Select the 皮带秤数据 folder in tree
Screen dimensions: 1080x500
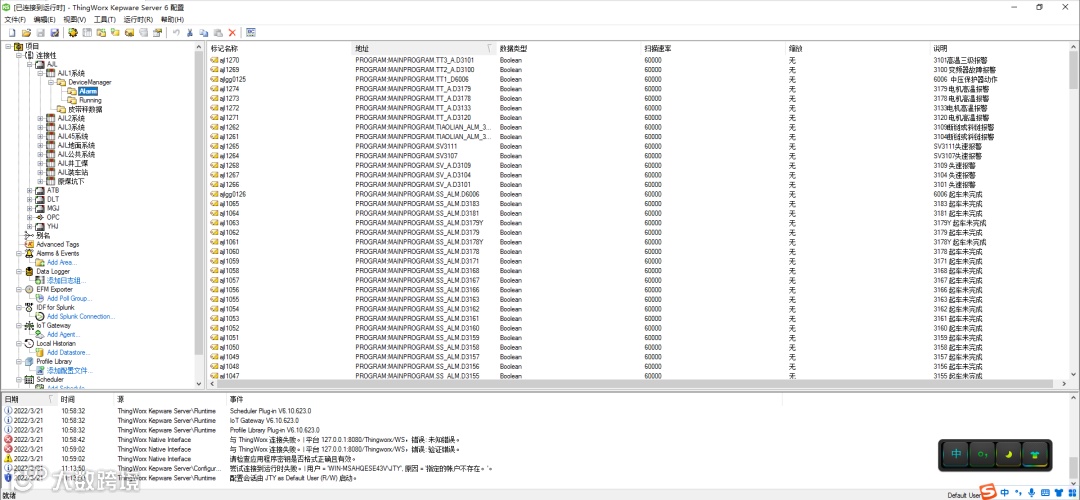[x=85, y=109]
